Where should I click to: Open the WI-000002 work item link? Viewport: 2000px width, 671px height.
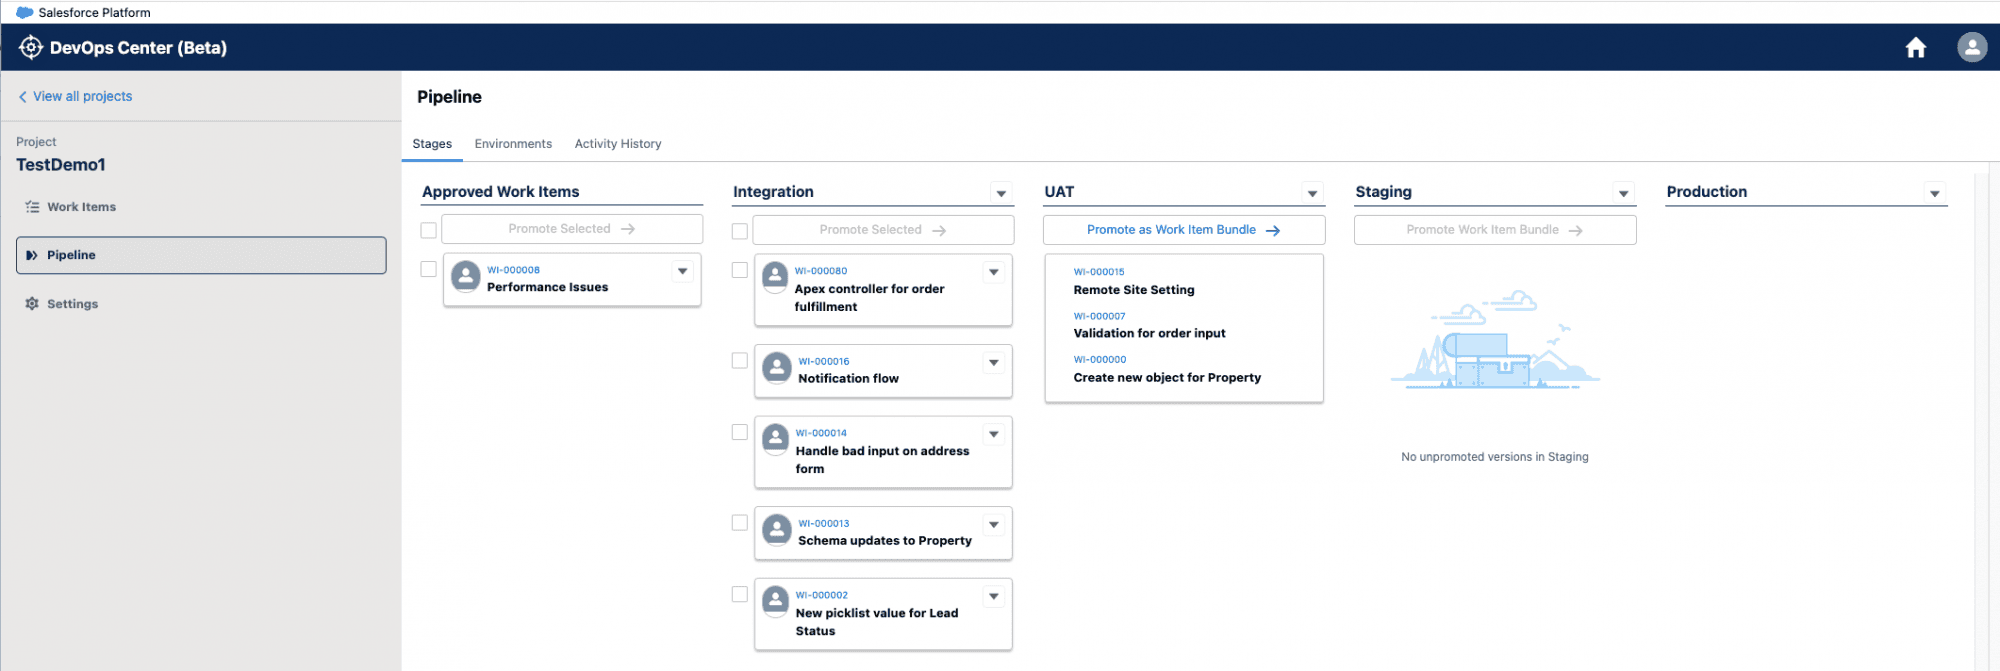coord(822,596)
